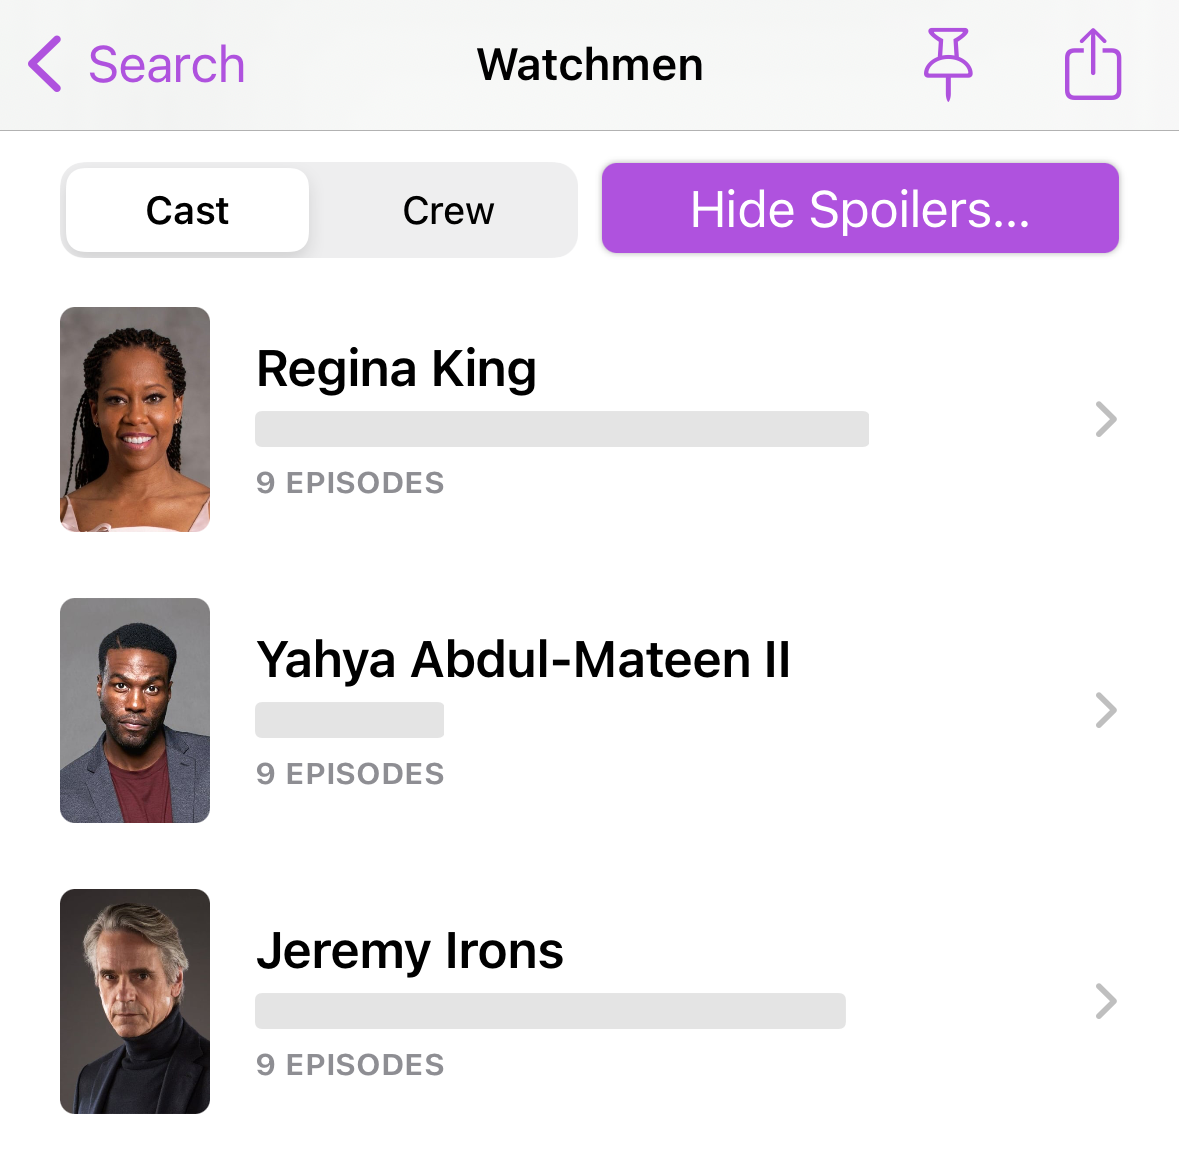The width and height of the screenshot is (1179, 1156).
Task: Click the back chevron next to Search
Action: coord(42,64)
